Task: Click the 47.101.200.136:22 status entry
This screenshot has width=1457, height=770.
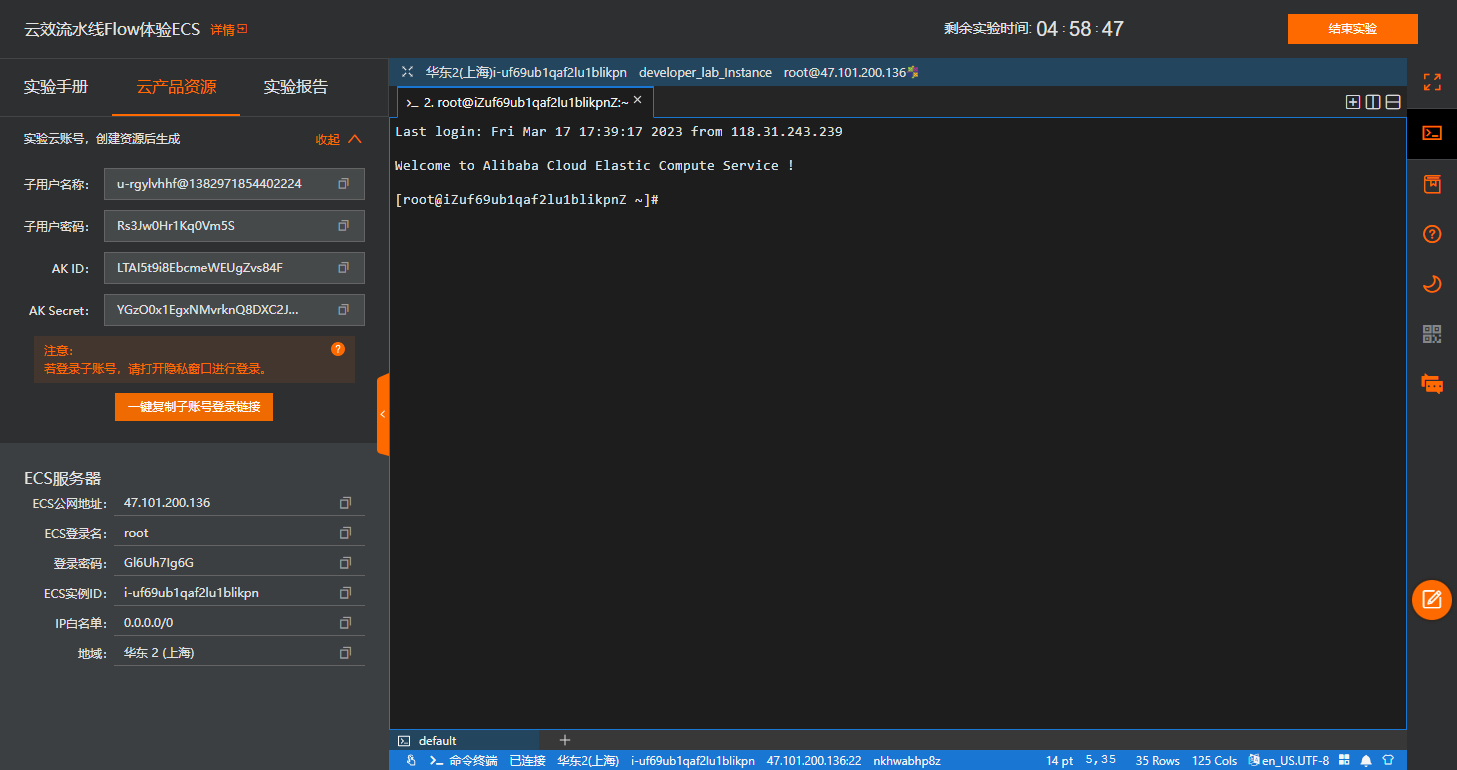Action: (814, 761)
